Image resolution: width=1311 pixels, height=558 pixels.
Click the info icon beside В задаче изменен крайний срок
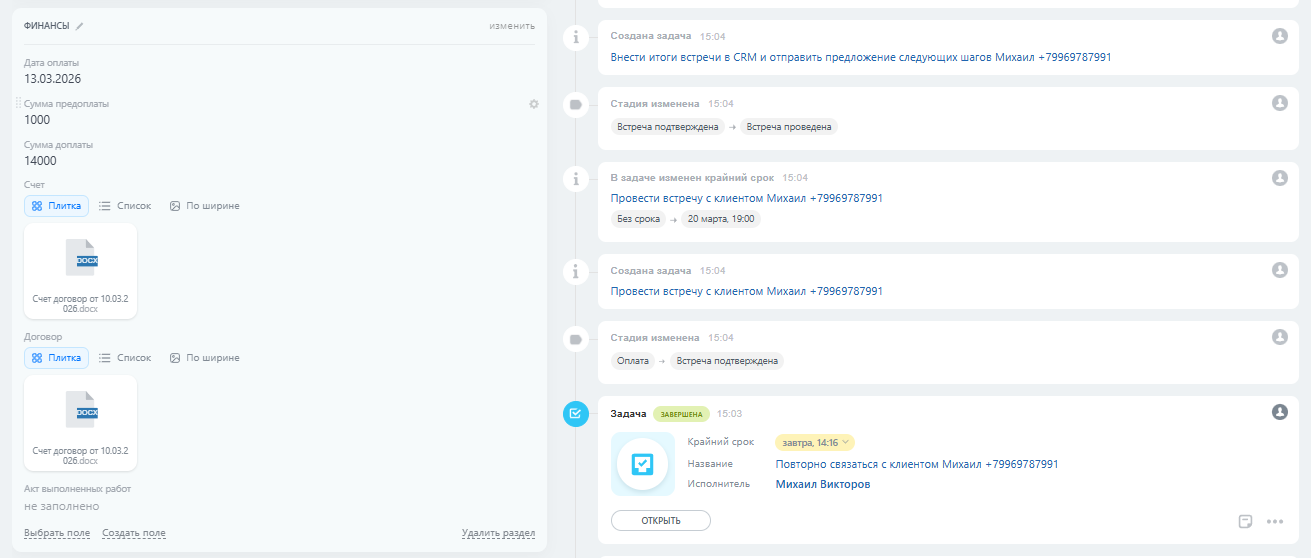[576, 179]
